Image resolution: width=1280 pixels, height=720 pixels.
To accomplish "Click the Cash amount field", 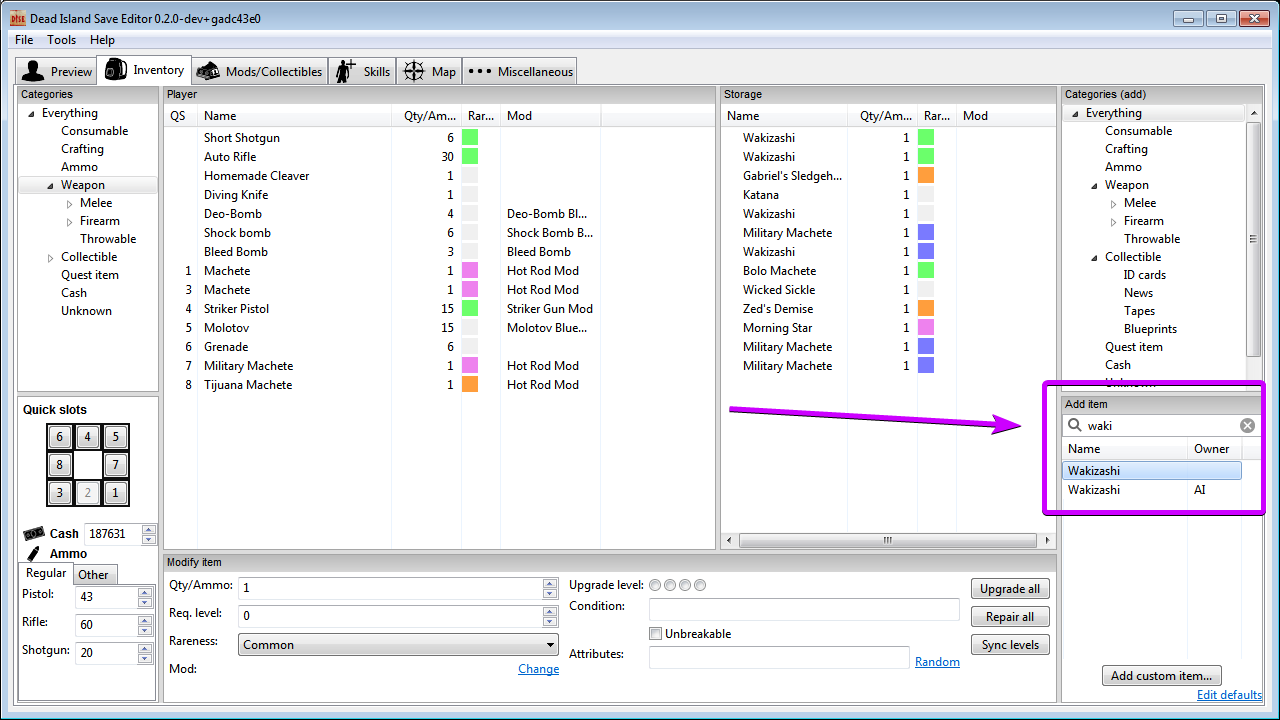I will 112,534.
